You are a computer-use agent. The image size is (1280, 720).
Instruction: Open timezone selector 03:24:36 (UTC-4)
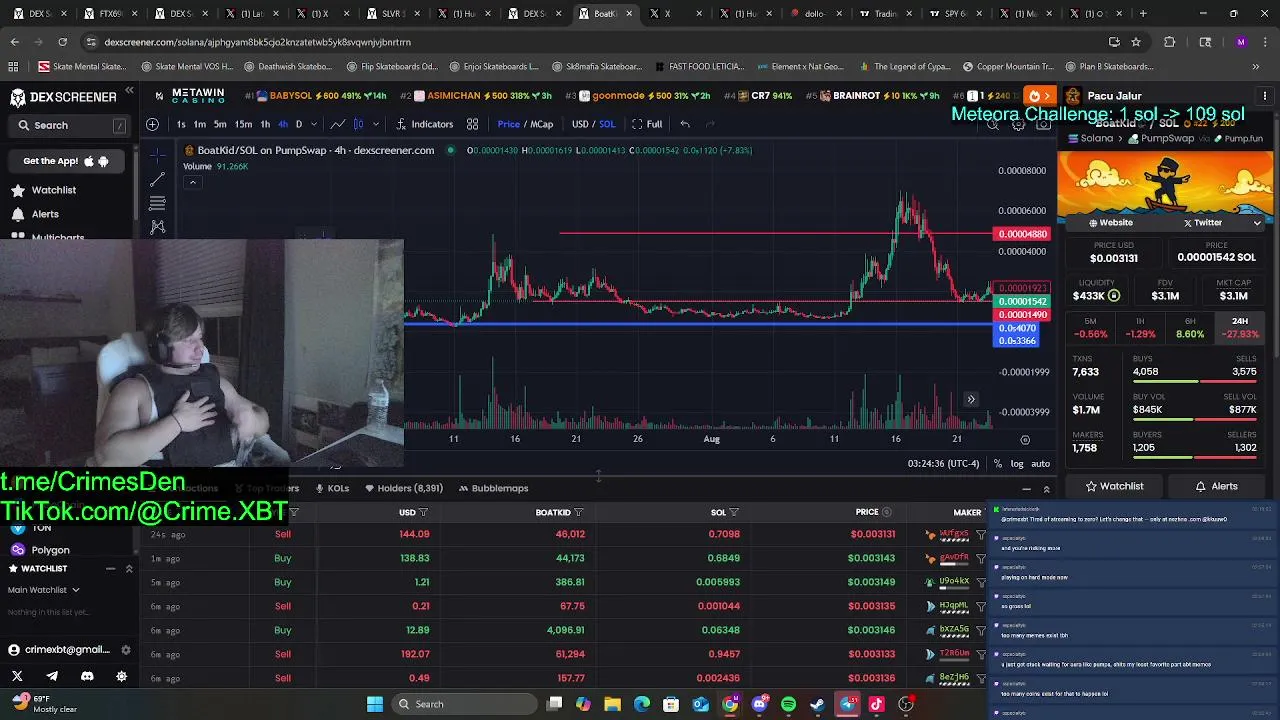[x=943, y=464]
